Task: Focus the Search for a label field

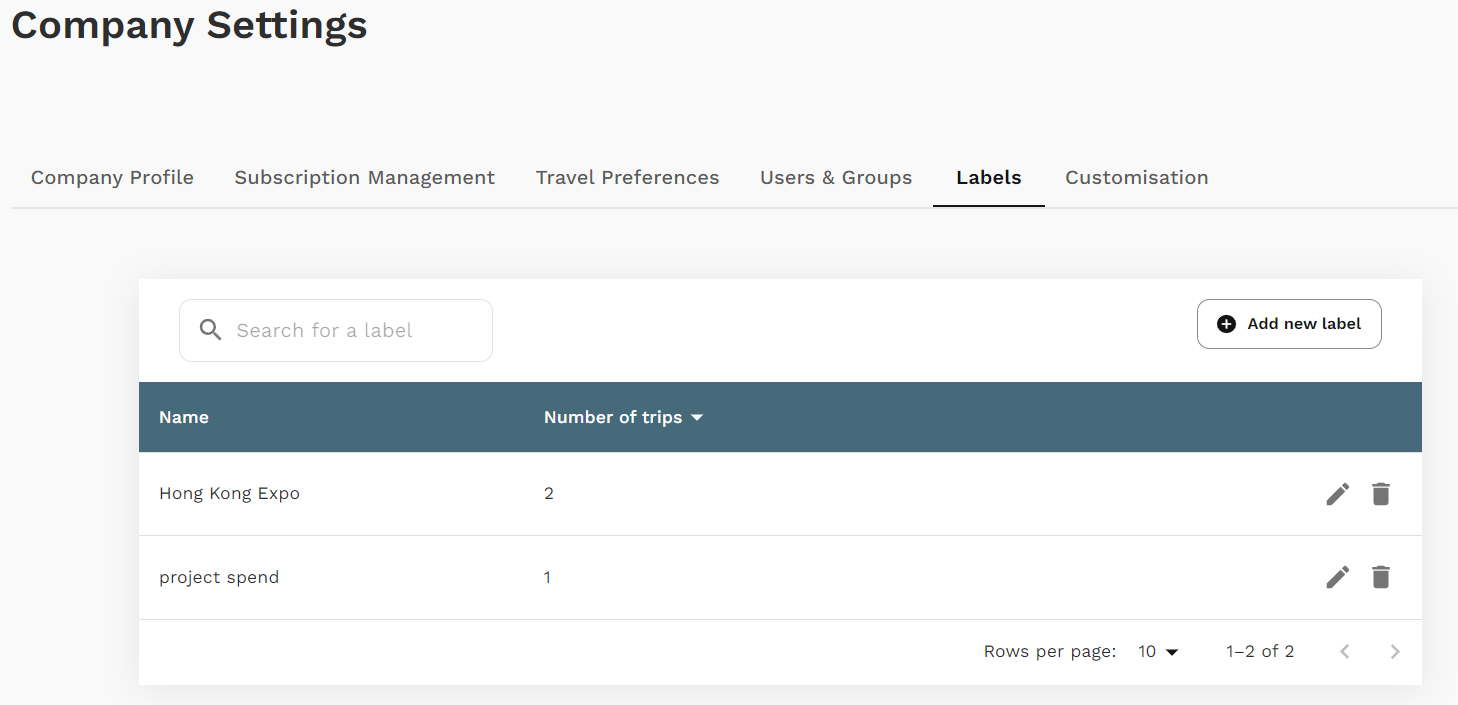Action: (x=336, y=330)
